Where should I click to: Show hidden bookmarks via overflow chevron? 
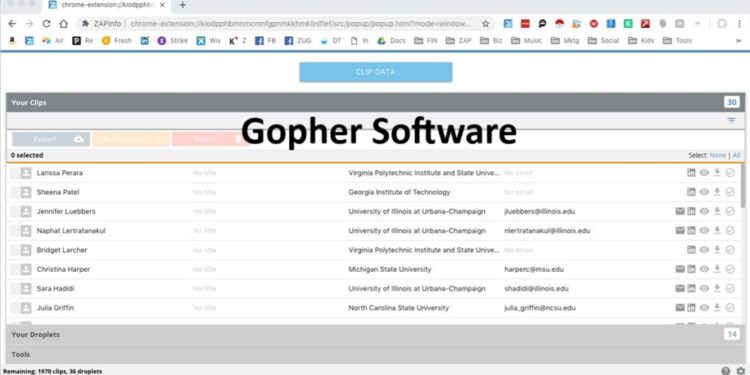pyautogui.click(x=739, y=41)
